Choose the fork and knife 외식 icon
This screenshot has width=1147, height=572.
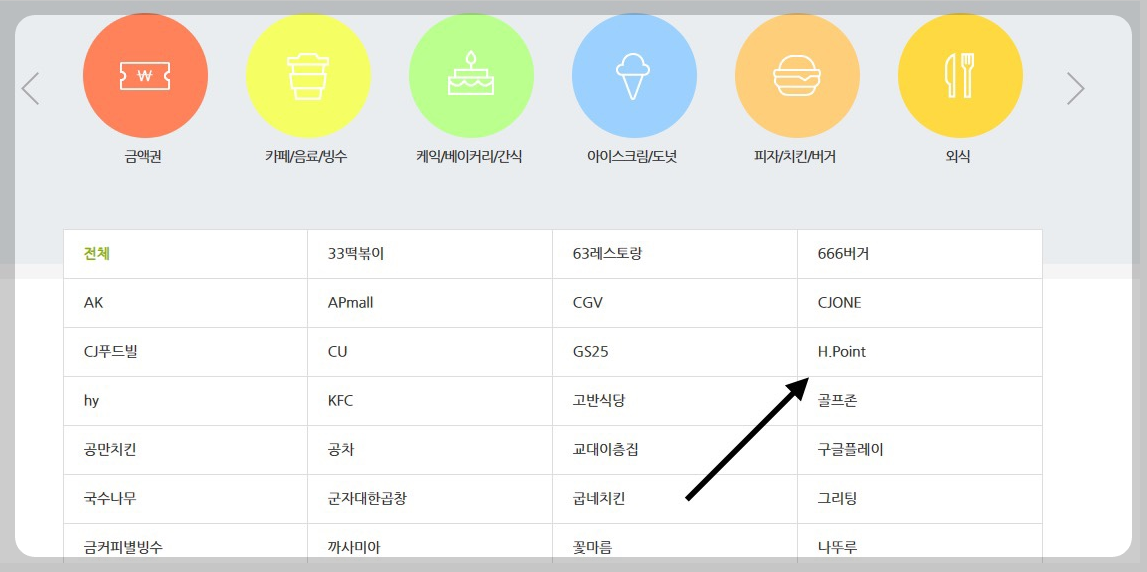point(960,75)
